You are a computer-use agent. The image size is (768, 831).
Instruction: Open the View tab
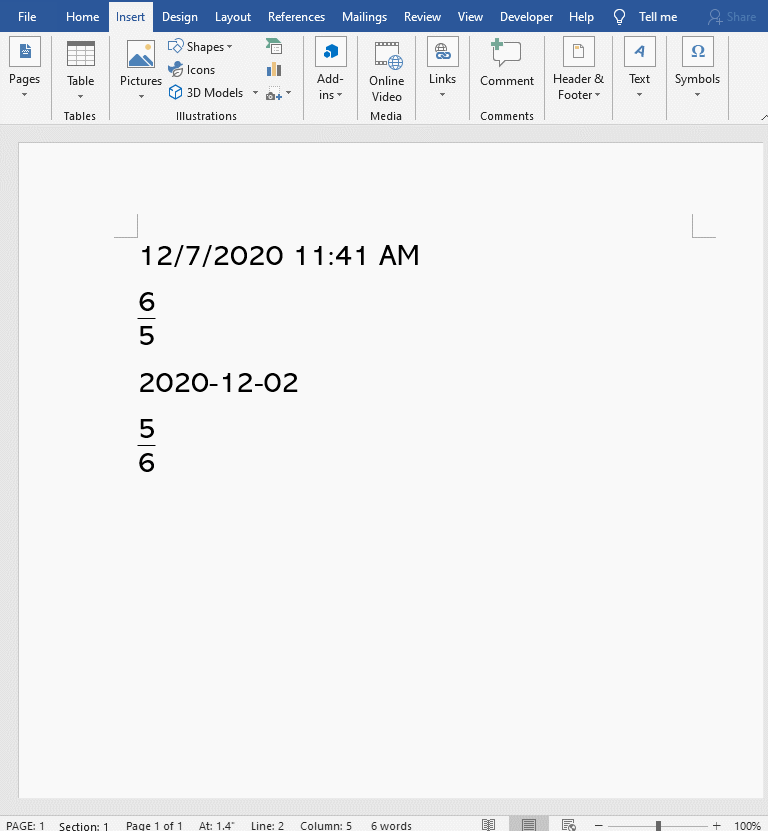tap(470, 17)
